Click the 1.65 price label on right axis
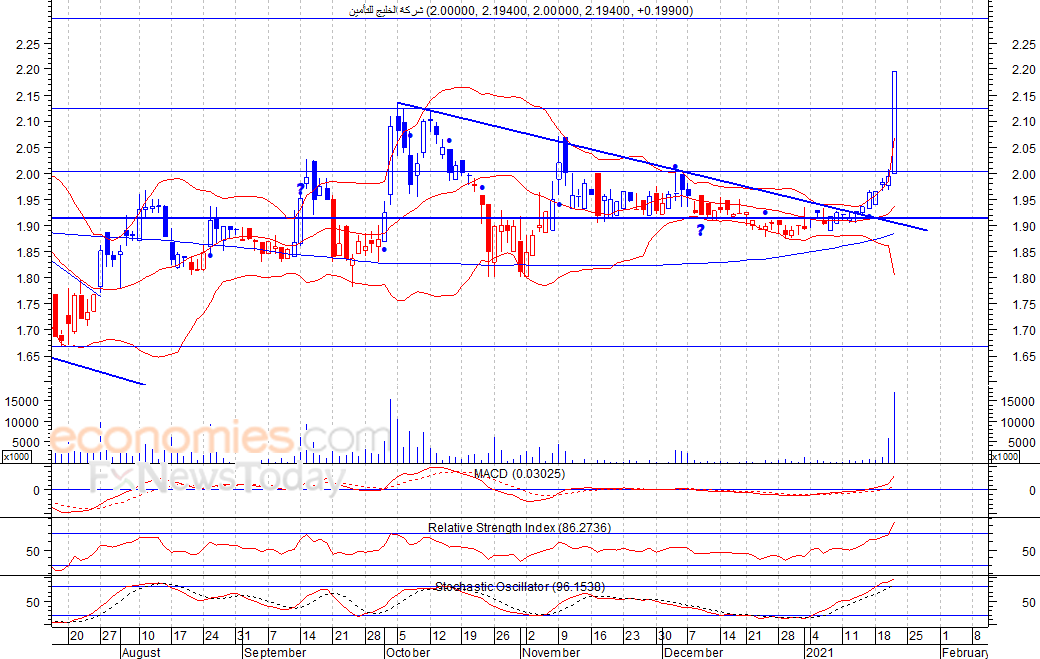1040x659 pixels. pyautogui.click(x=1012, y=357)
